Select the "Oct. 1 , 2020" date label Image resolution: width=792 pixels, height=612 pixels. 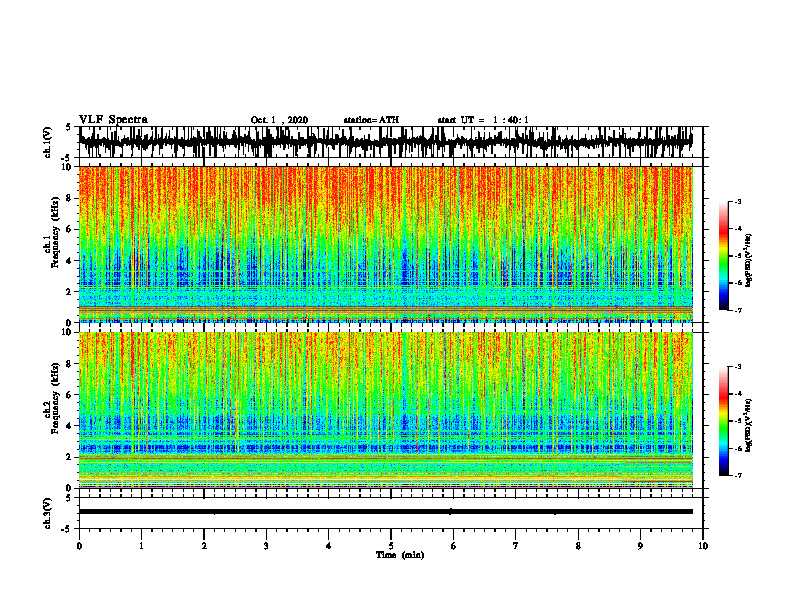point(279,120)
